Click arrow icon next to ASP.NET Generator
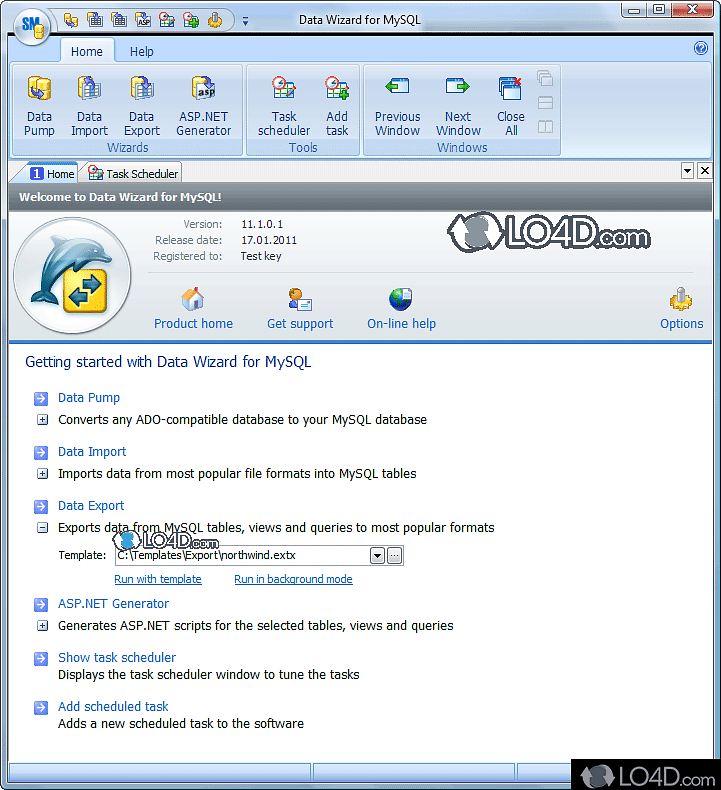 click(41, 604)
